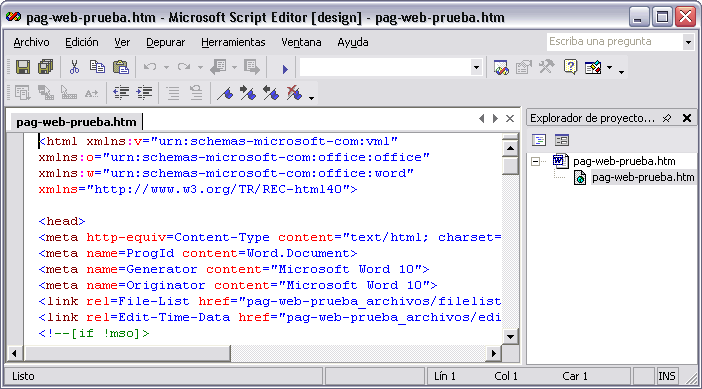Click the horizontal scrollbar right arrow

coord(493,353)
